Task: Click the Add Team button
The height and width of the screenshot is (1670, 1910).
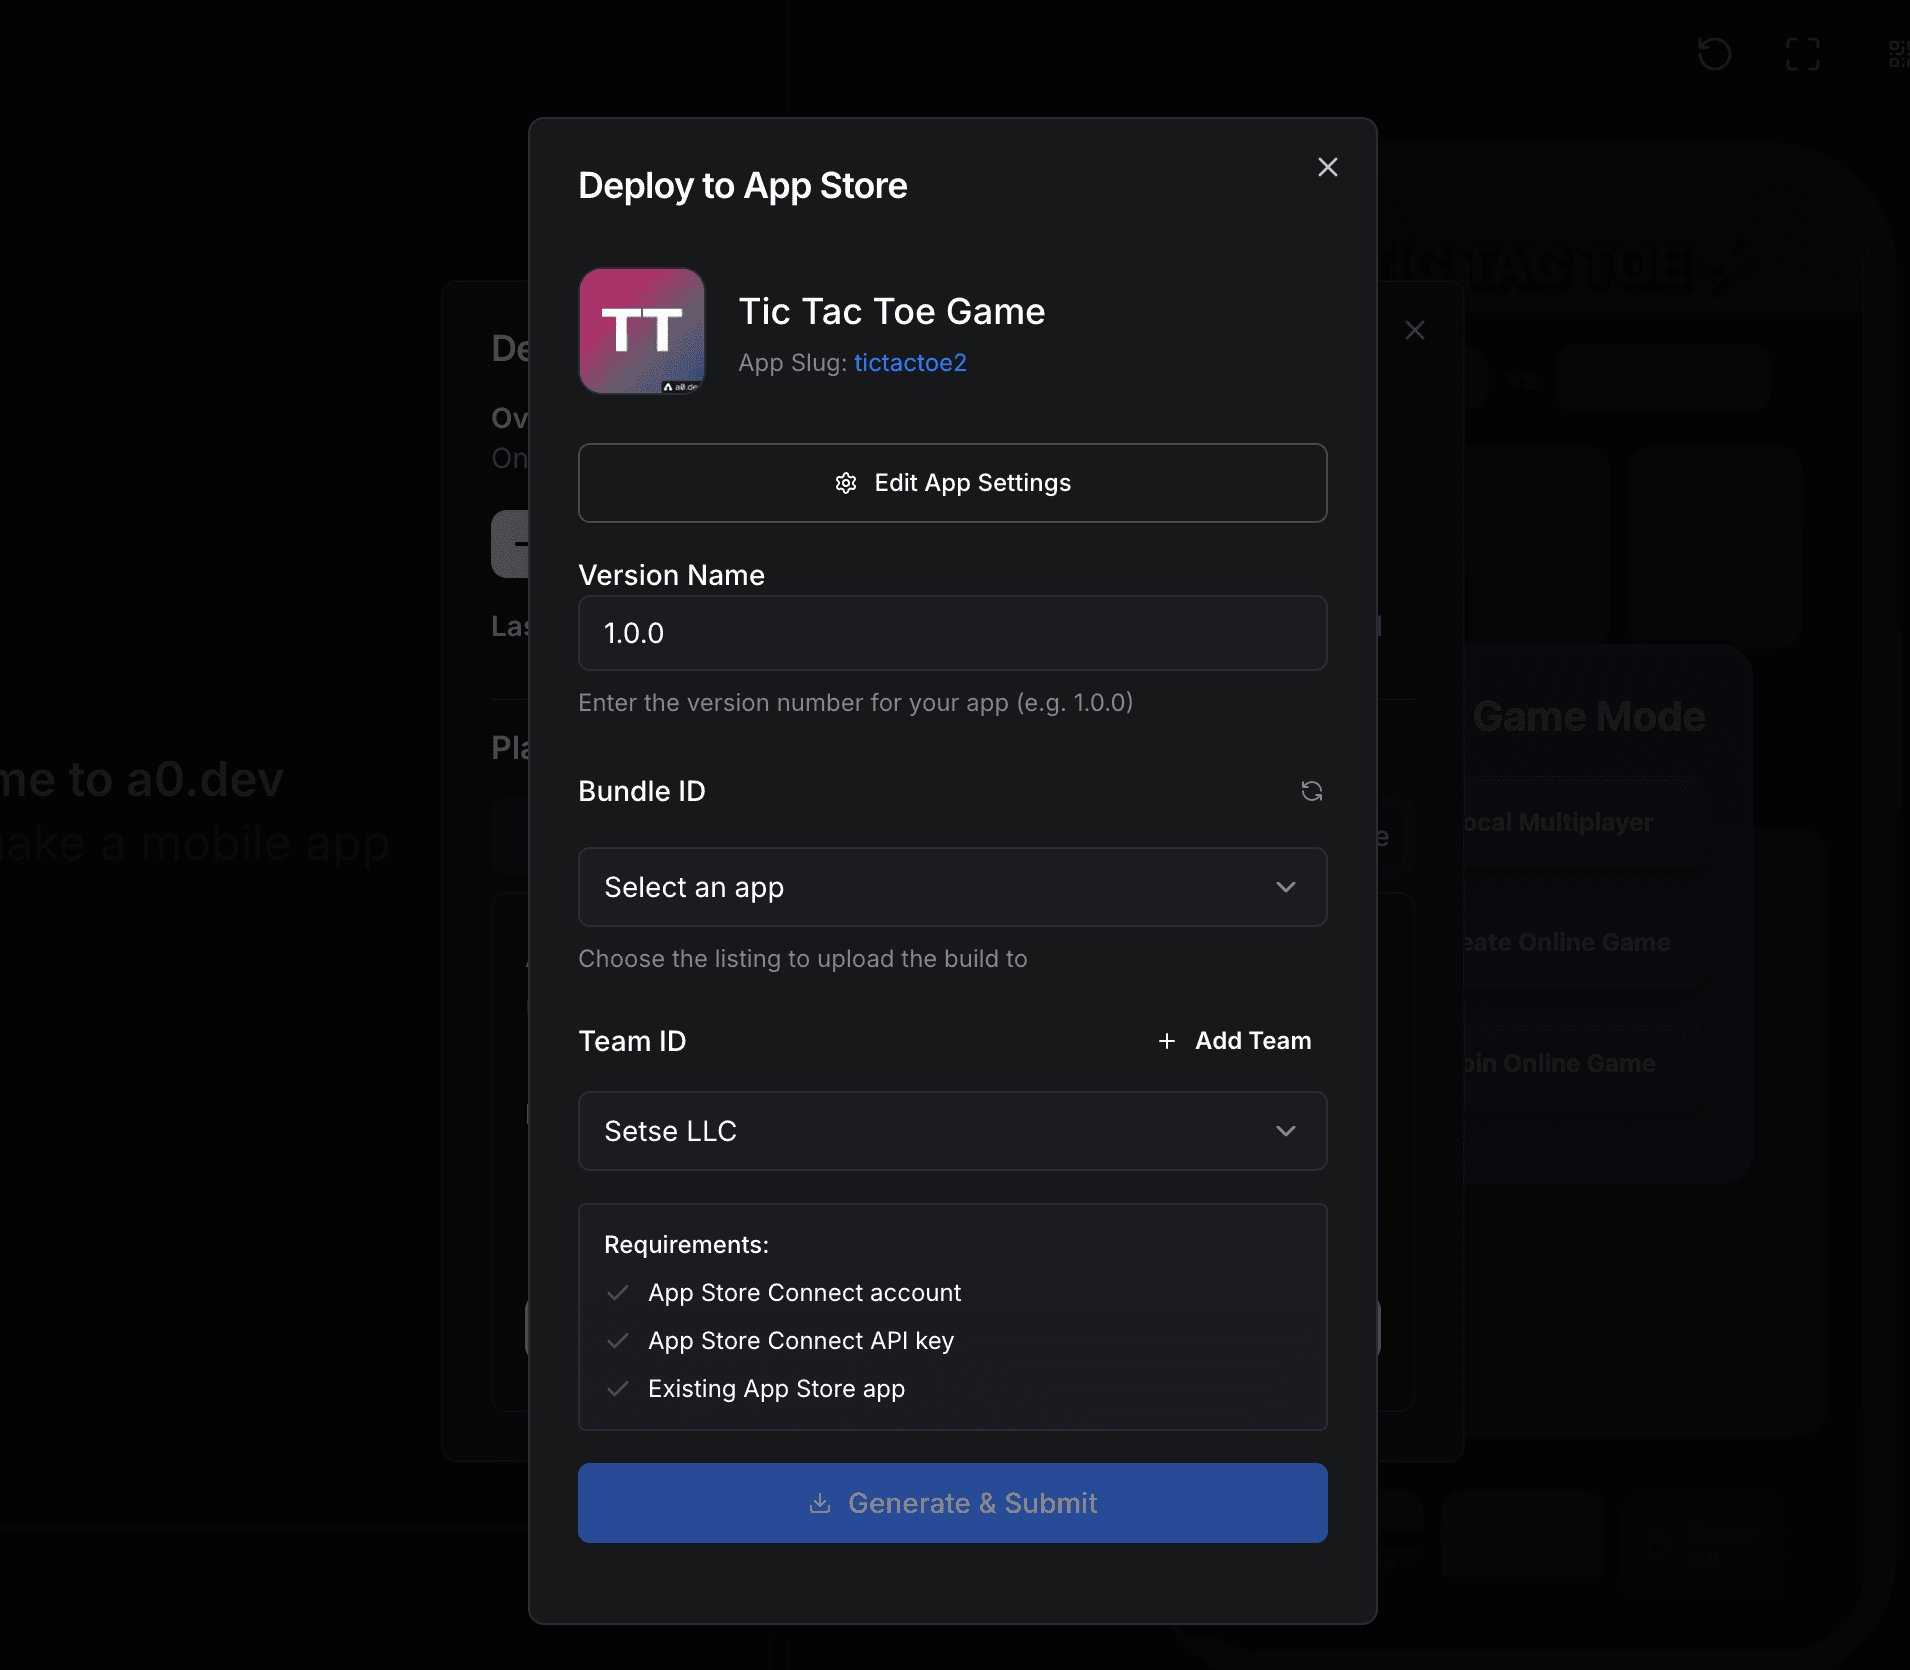Action: [1234, 1041]
